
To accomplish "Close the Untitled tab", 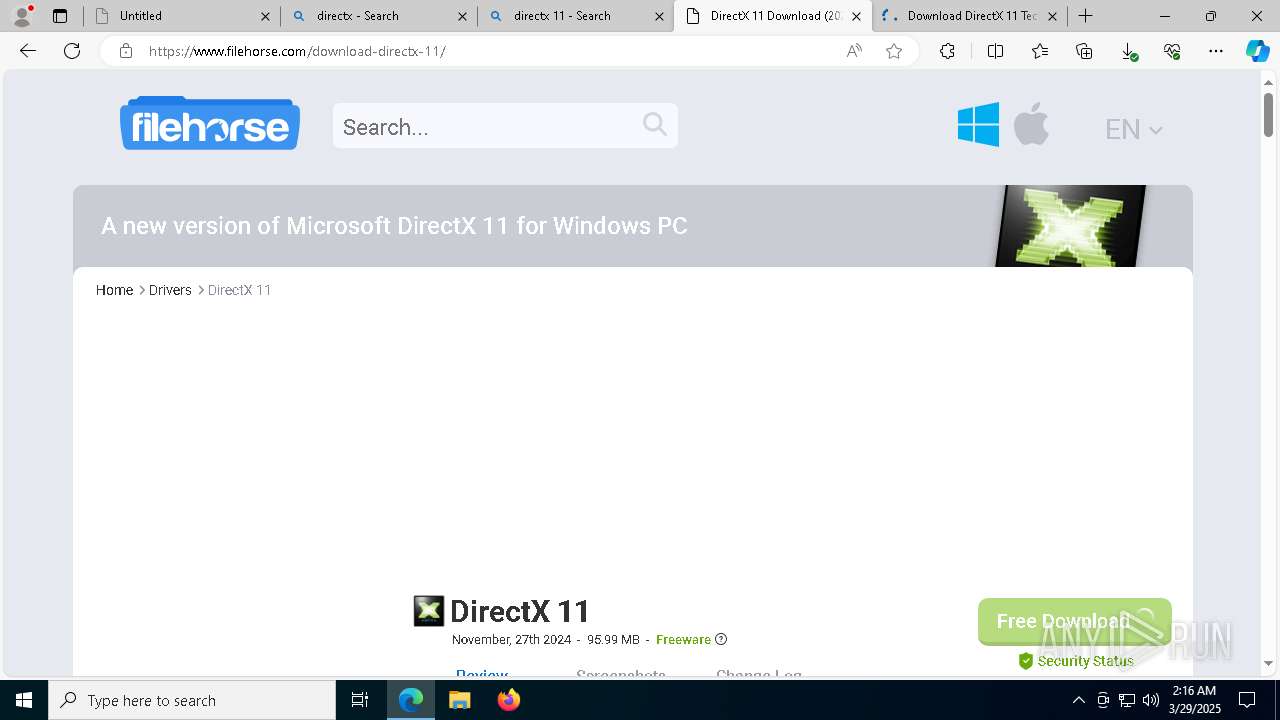I will (x=265, y=16).
